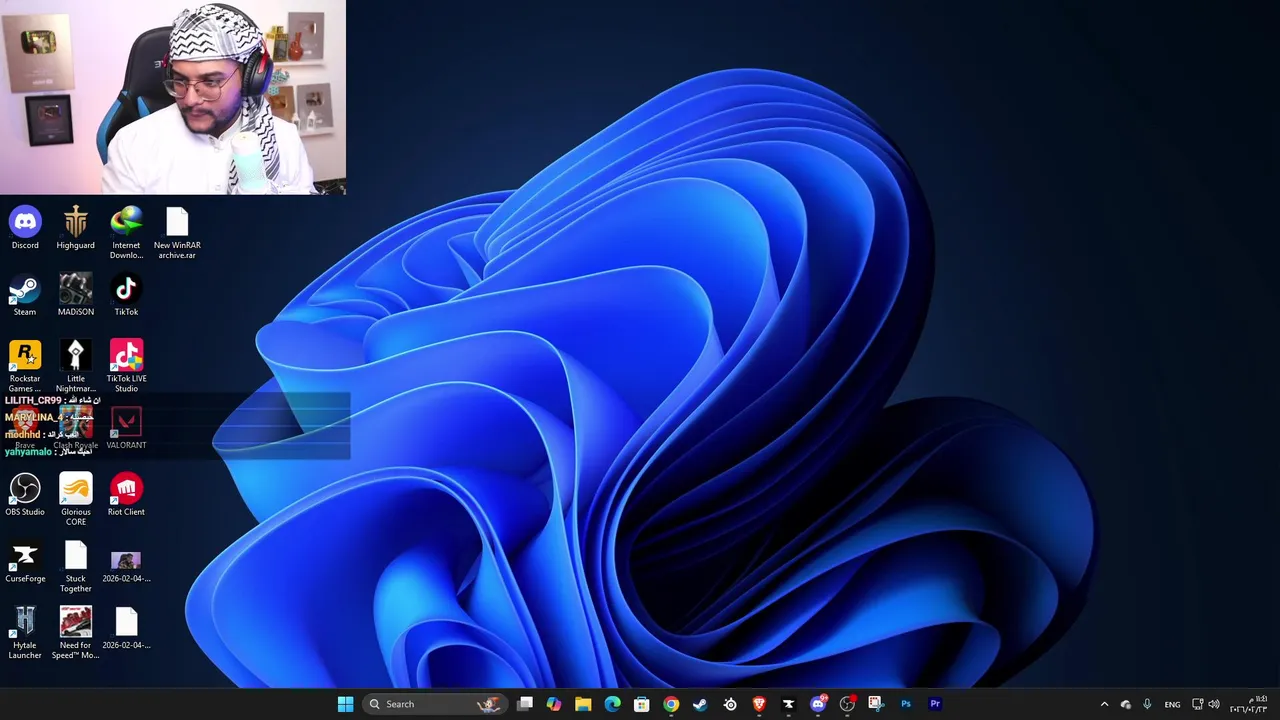Open the ENG language switcher
Viewport: 1280px width, 720px height.
click(x=1172, y=704)
